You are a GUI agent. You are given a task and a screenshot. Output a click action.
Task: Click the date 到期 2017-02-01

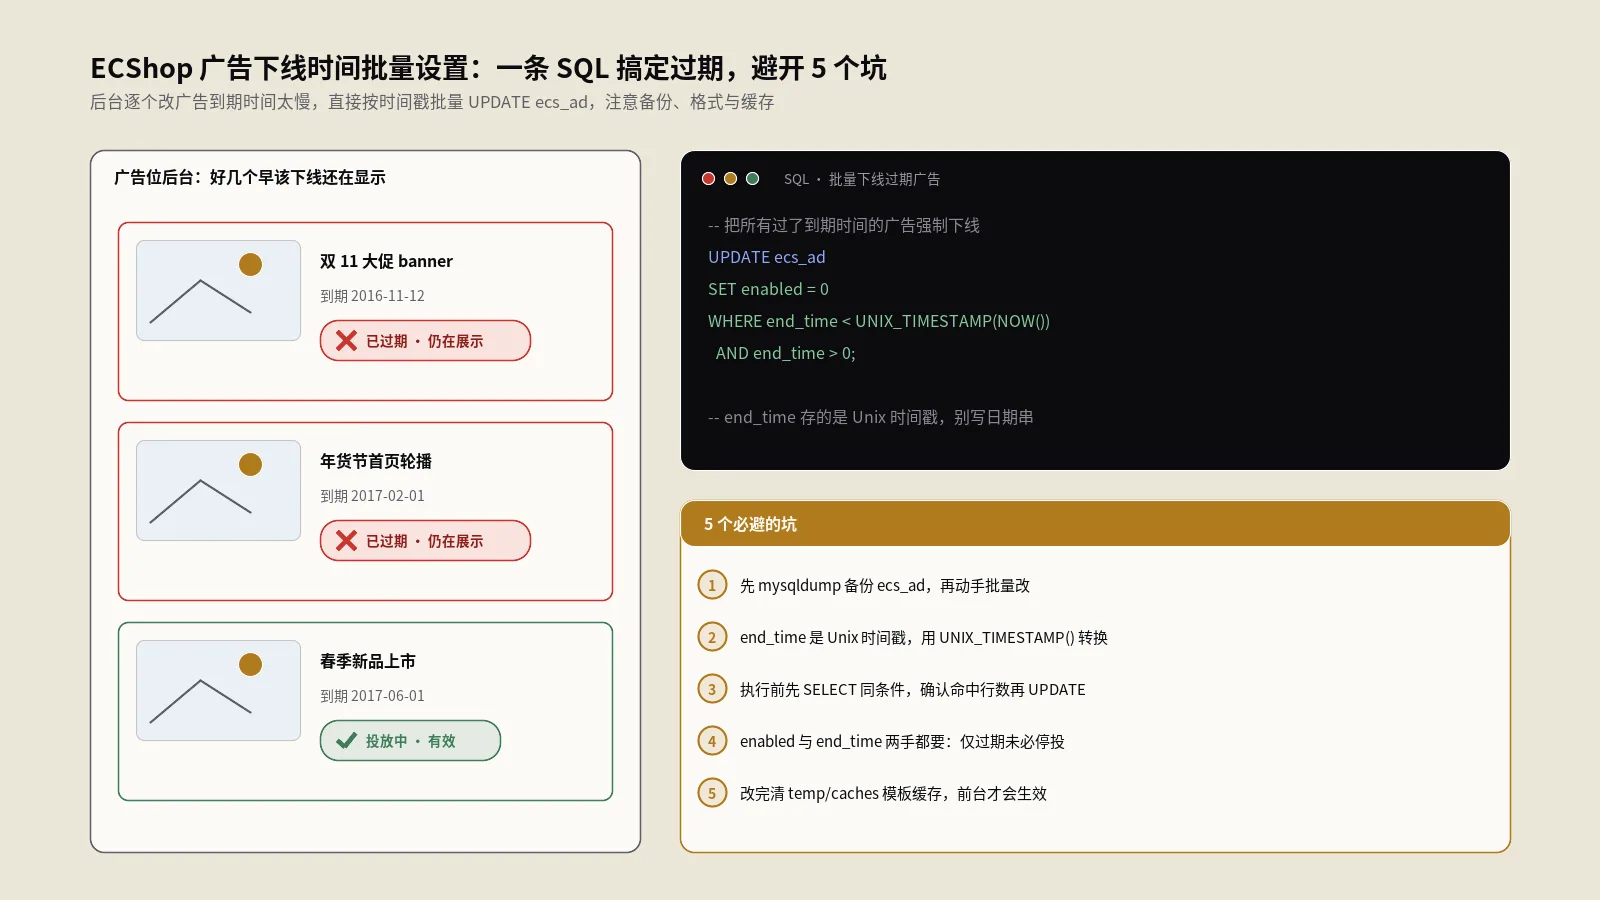[x=372, y=496]
